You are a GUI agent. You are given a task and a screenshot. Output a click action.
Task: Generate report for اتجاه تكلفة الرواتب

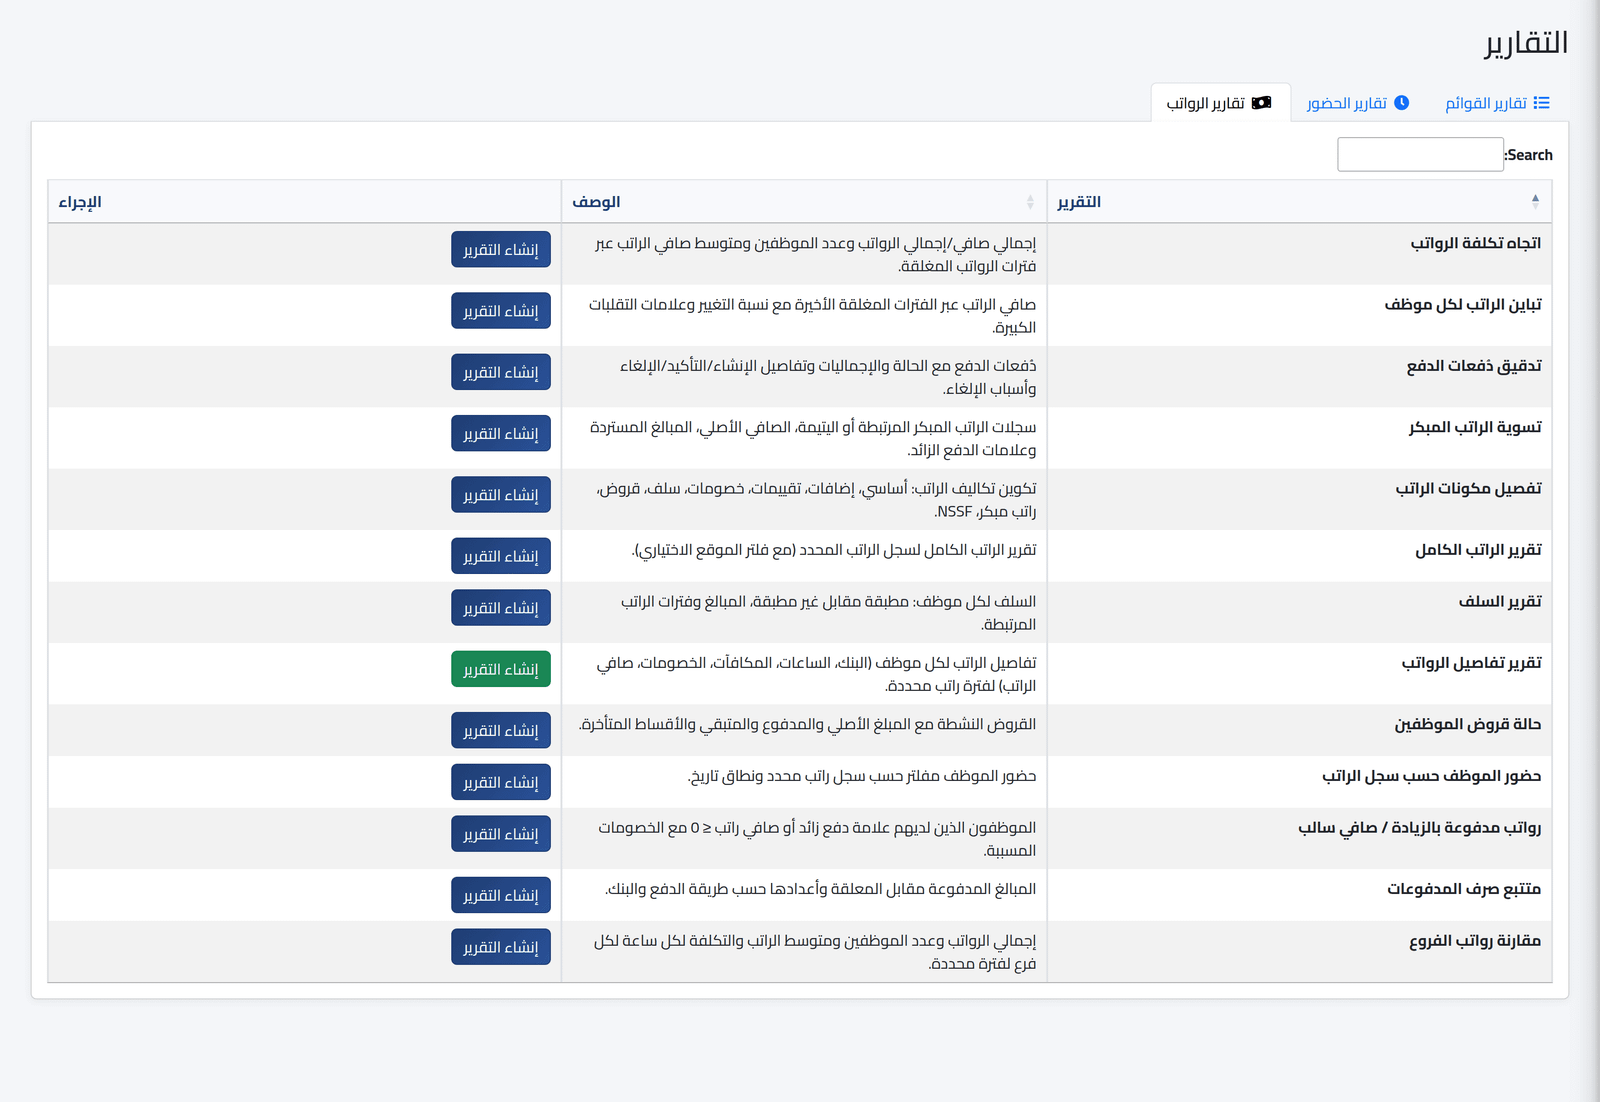501,249
